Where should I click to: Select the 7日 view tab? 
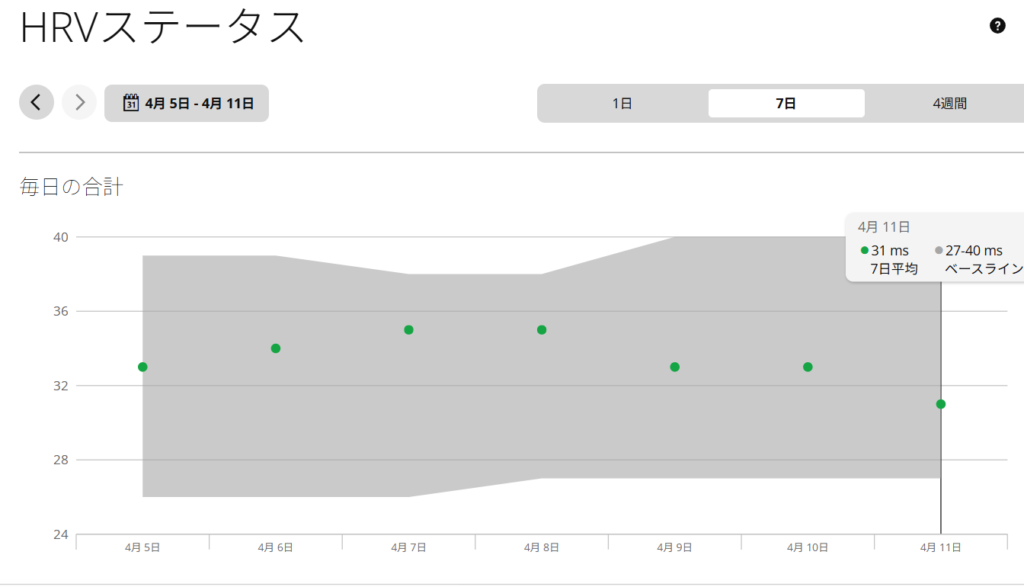786,103
